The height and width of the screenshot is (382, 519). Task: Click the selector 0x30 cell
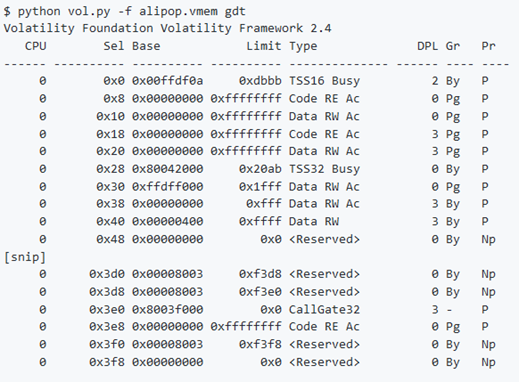pos(110,187)
